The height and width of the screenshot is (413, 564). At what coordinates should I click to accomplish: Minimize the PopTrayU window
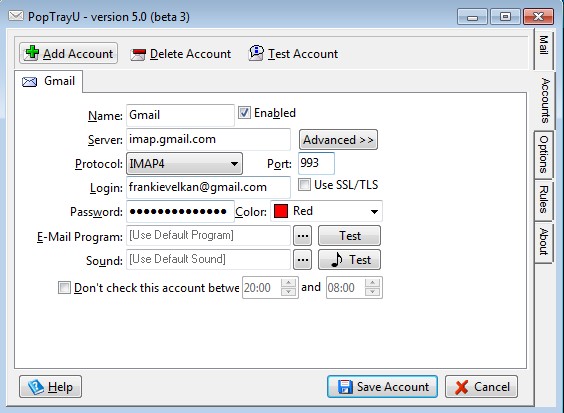(x=472, y=17)
